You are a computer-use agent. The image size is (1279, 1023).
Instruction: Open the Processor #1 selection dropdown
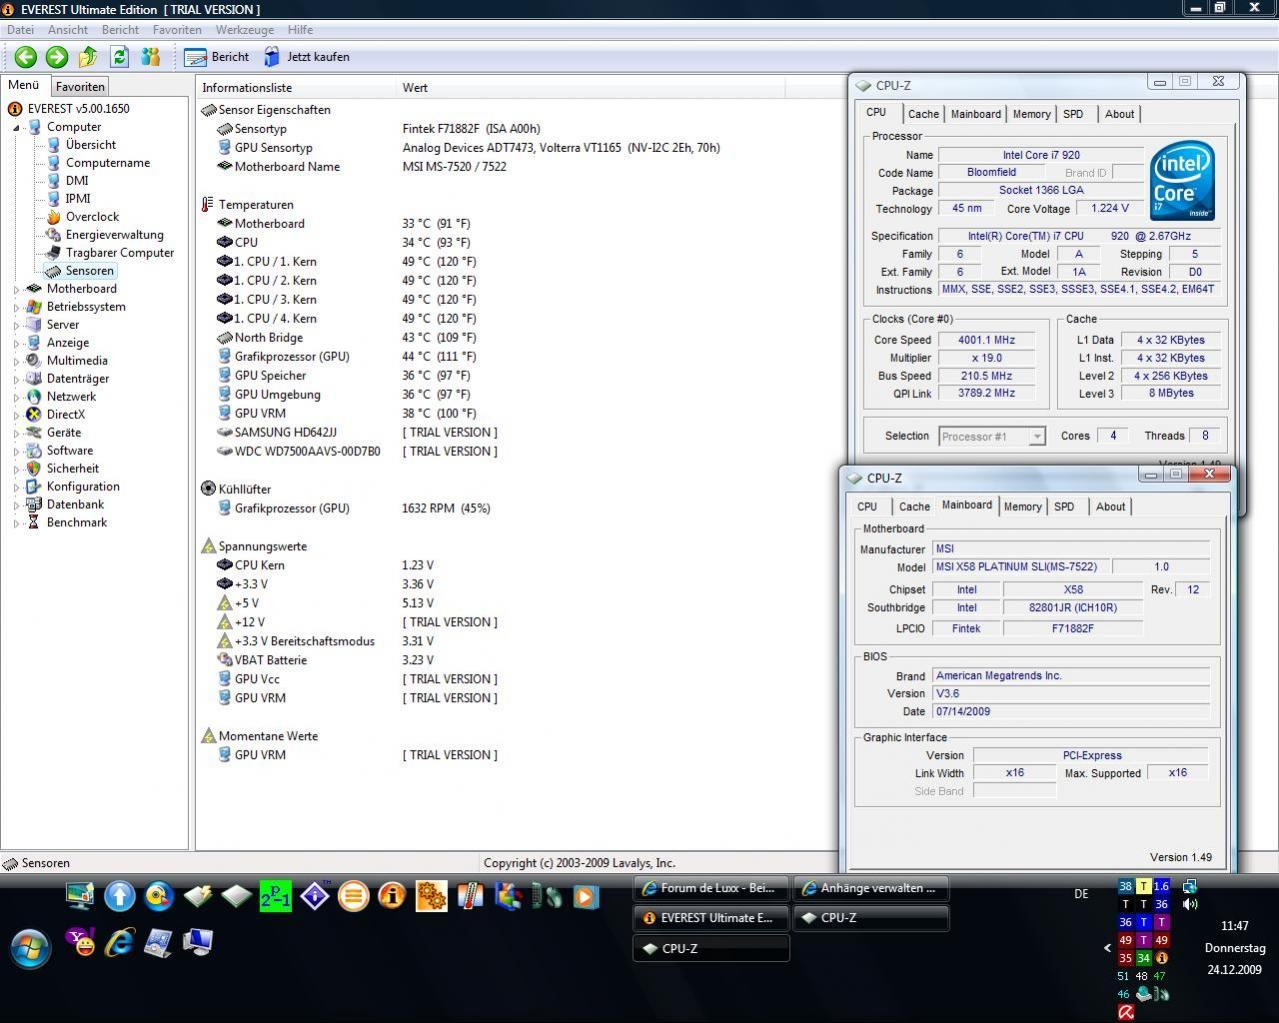992,437
